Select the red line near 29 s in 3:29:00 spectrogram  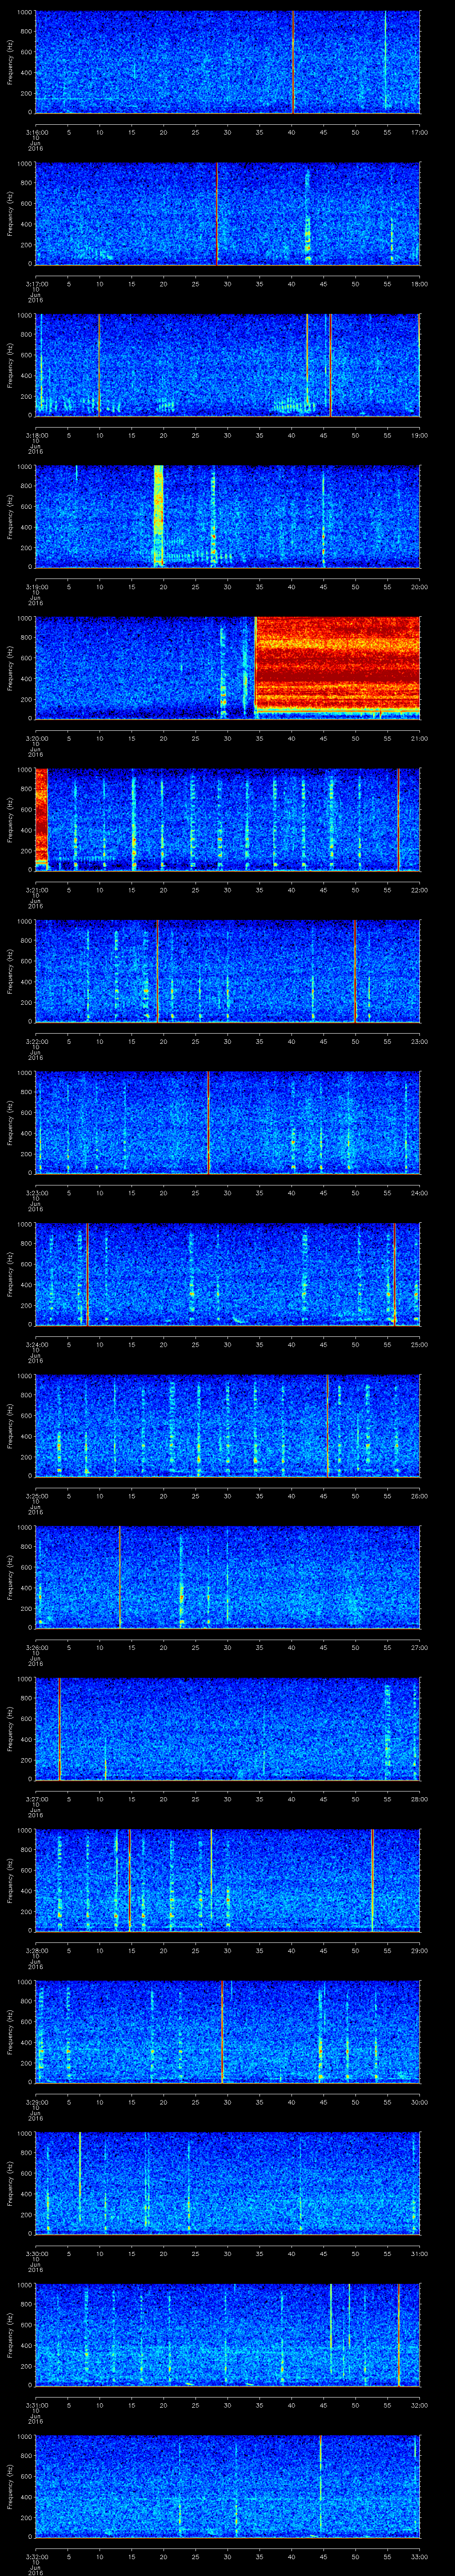[x=222, y=2032]
